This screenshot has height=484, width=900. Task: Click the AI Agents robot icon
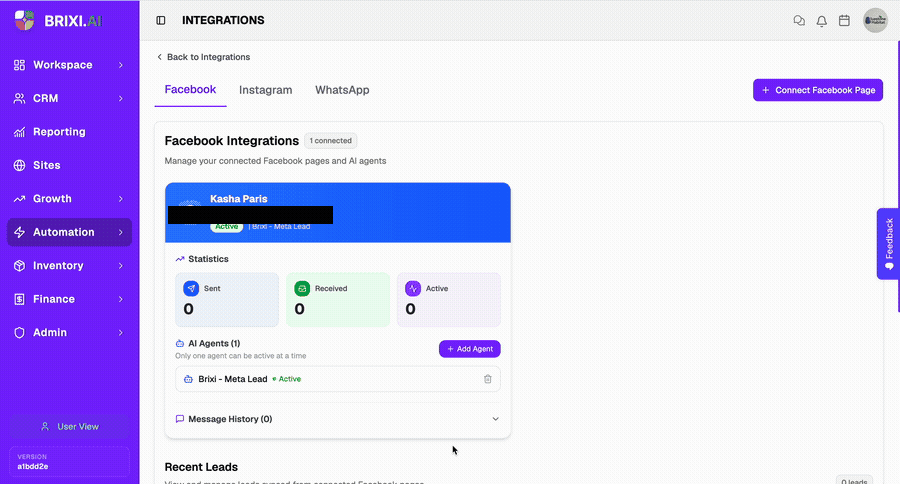point(180,343)
